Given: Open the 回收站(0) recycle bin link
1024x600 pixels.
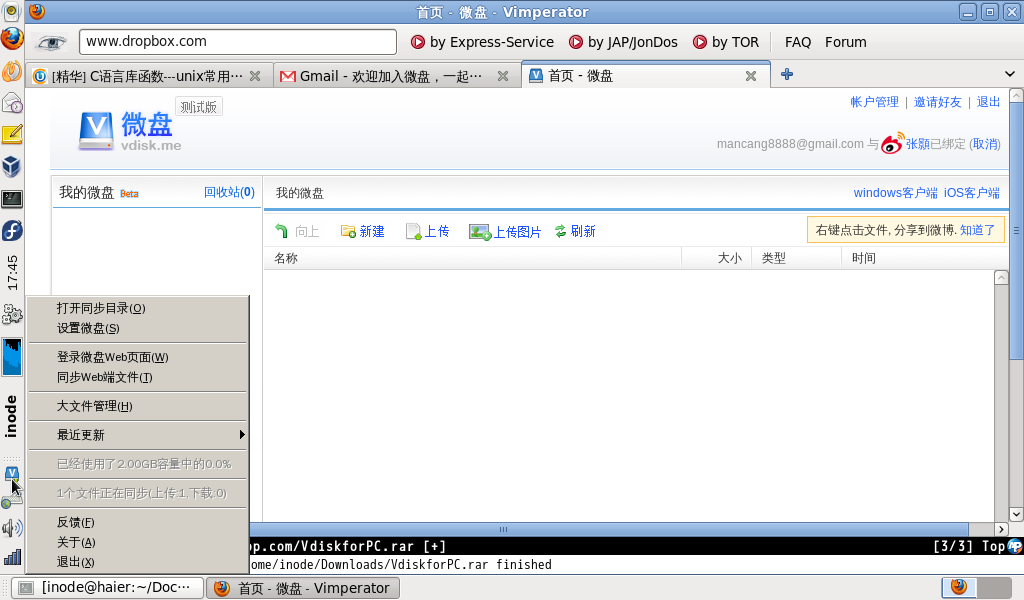Looking at the screenshot, I should click(x=229, y=192).
